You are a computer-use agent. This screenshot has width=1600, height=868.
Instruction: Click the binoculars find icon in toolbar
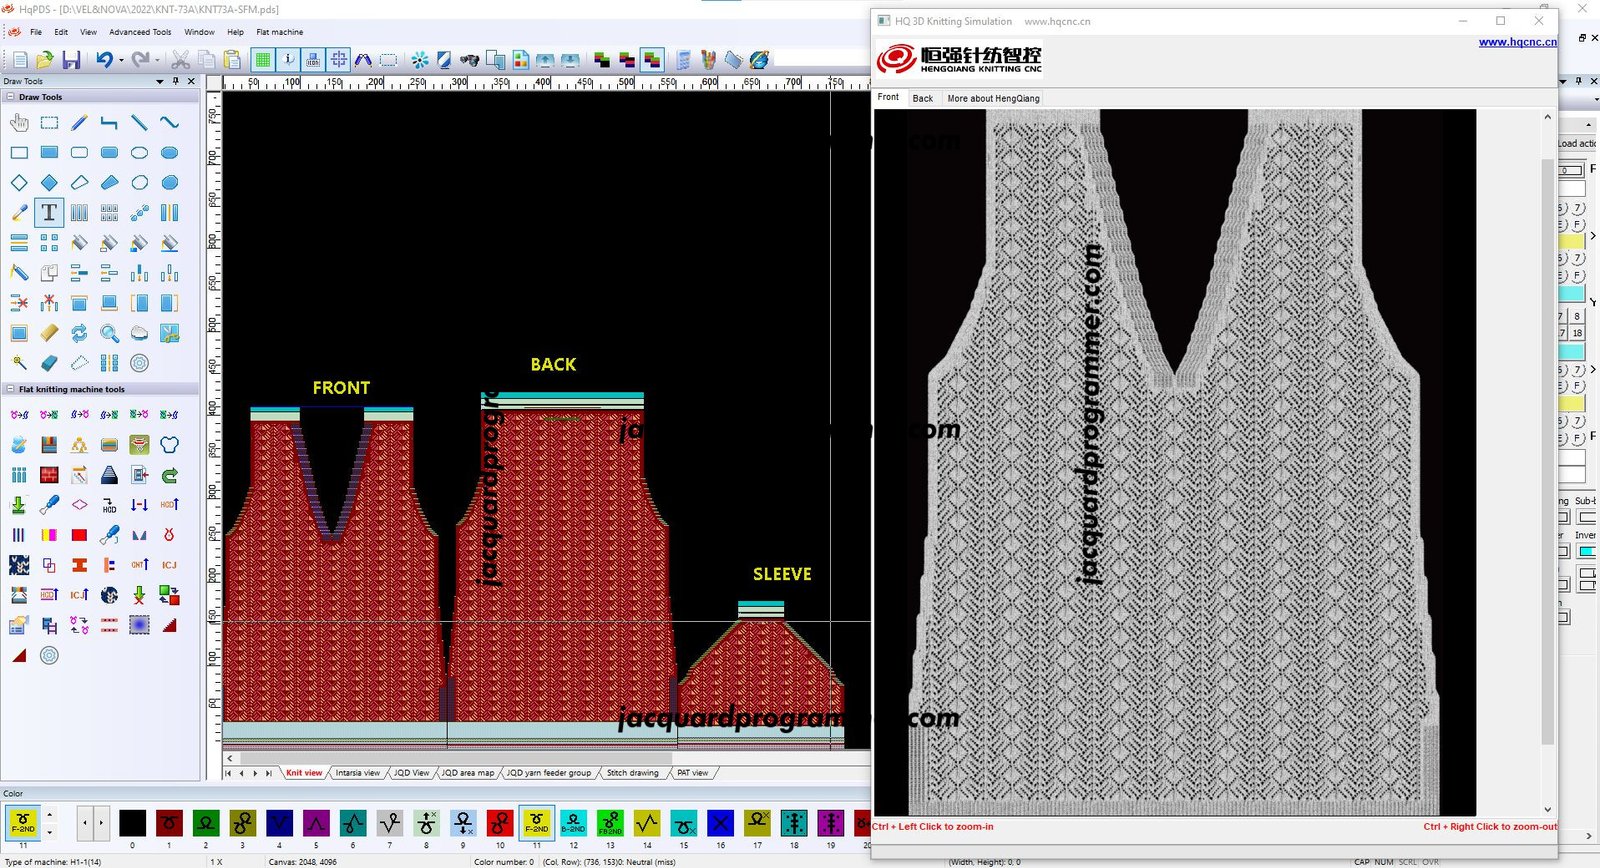(469, 60)
